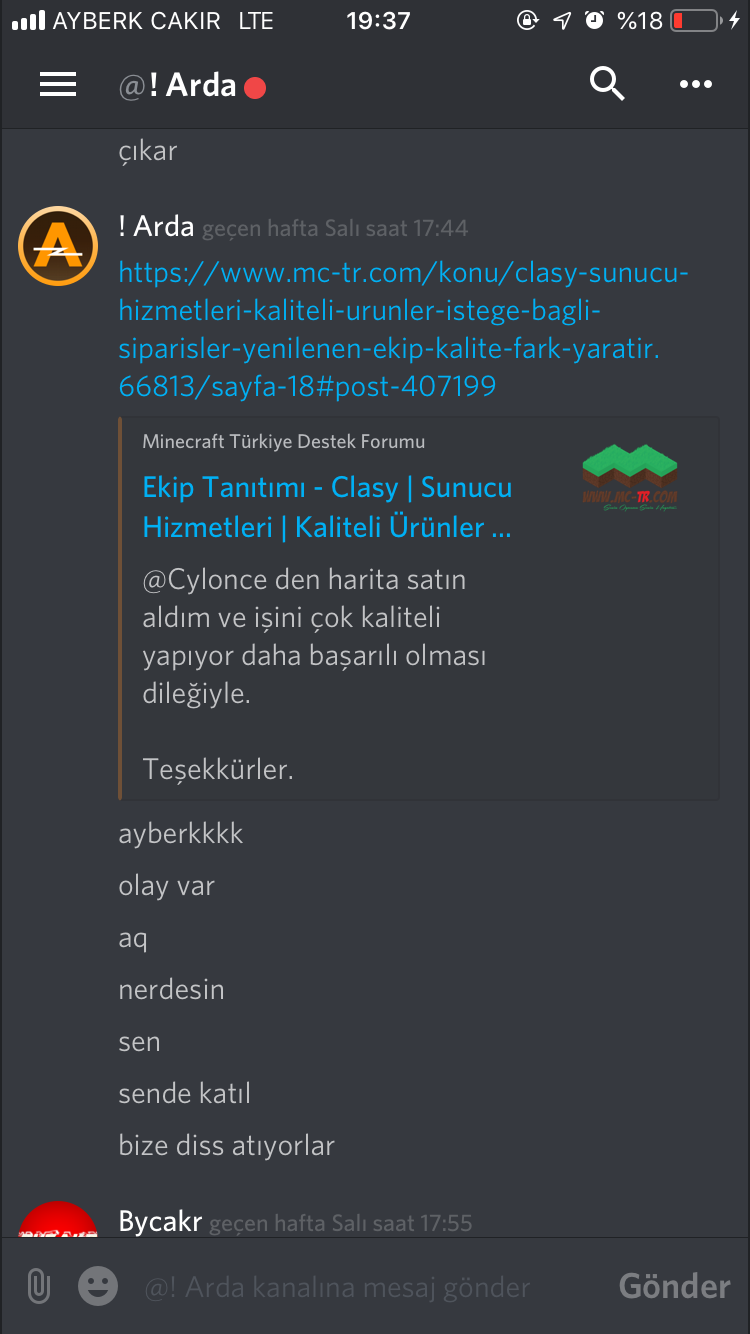Viewport: 750px width, 1334px height.
Task: Tap the ! Arda username in the message
Action: (156, 226)
